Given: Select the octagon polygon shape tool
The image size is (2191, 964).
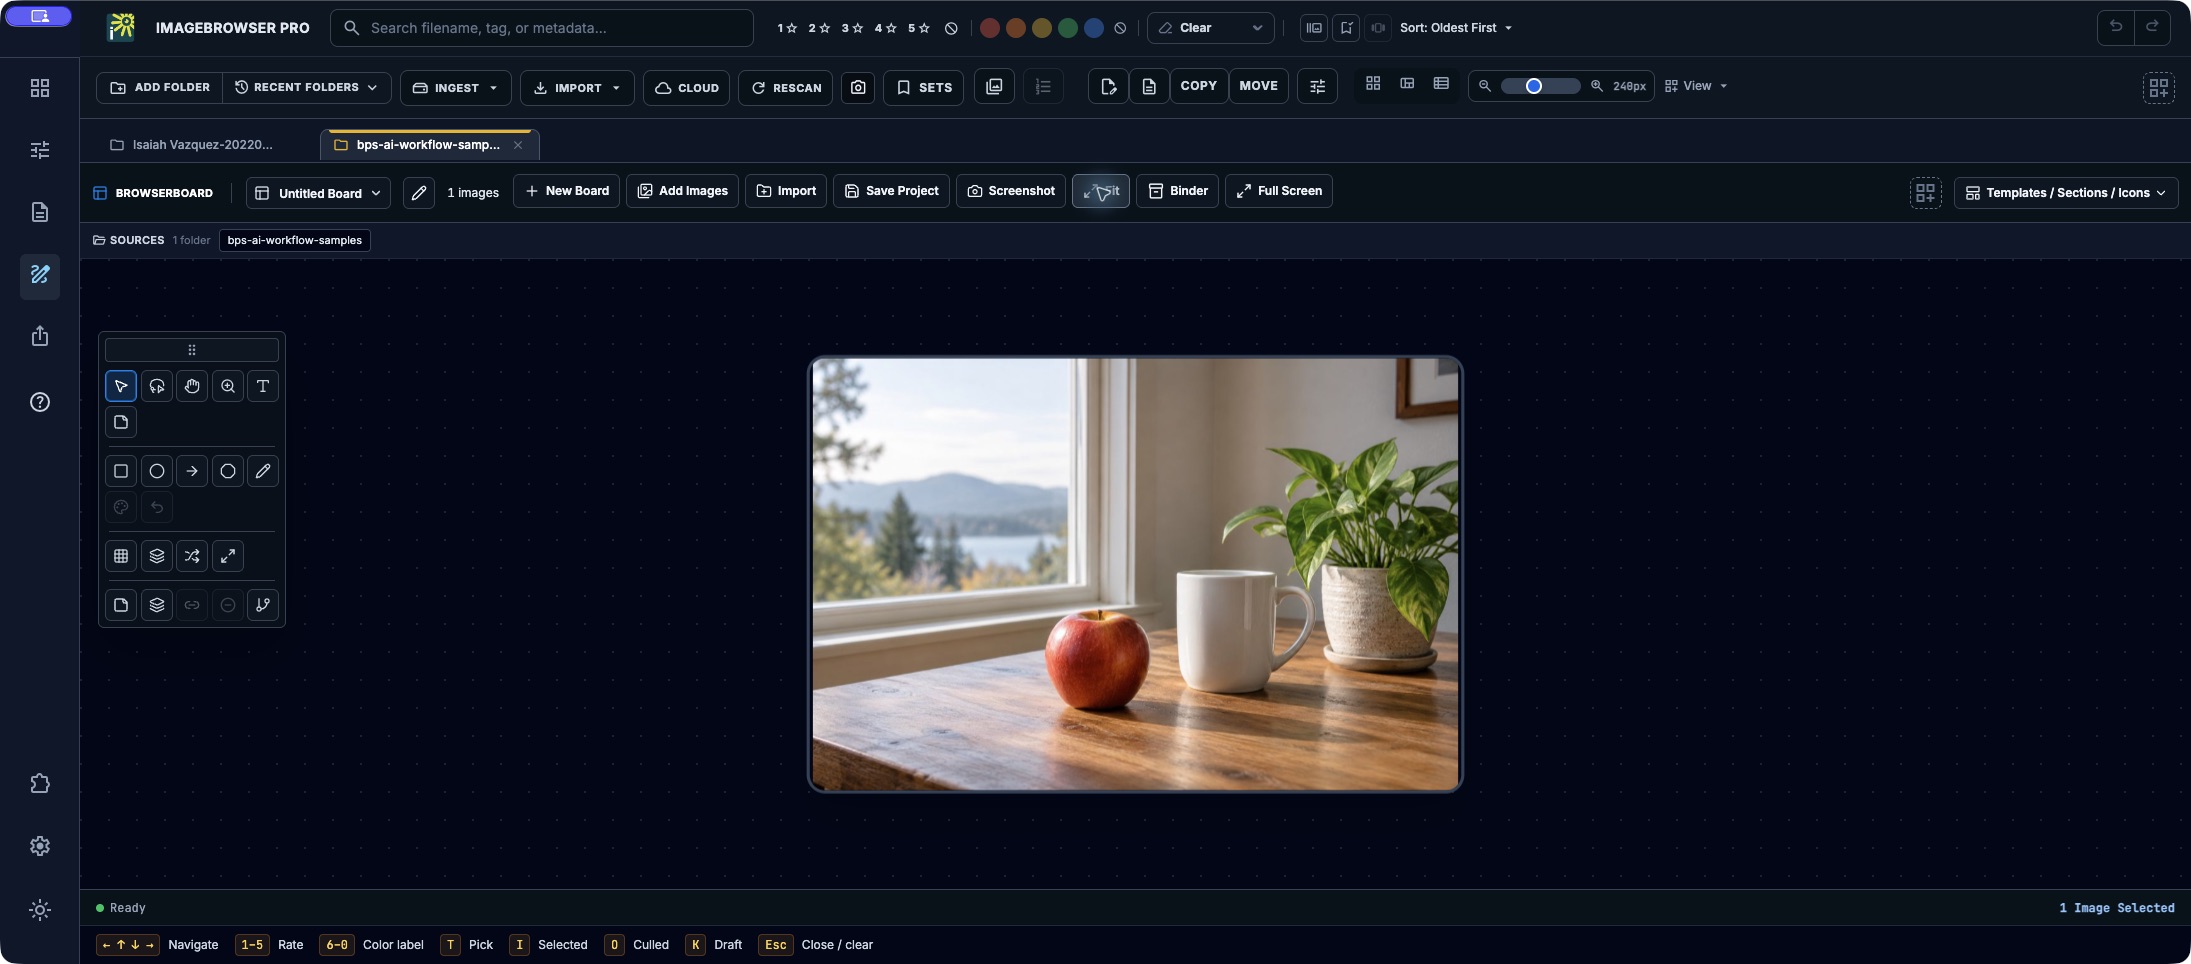Looking at the screenshot, I should (x=228, y=471).
